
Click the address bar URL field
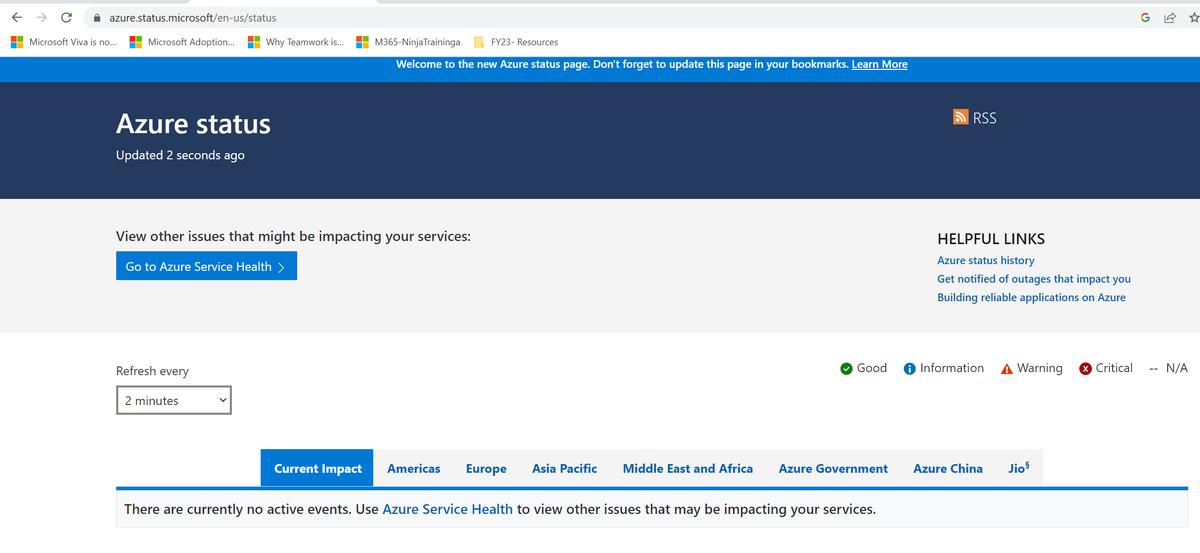click(x=600, y=18)
